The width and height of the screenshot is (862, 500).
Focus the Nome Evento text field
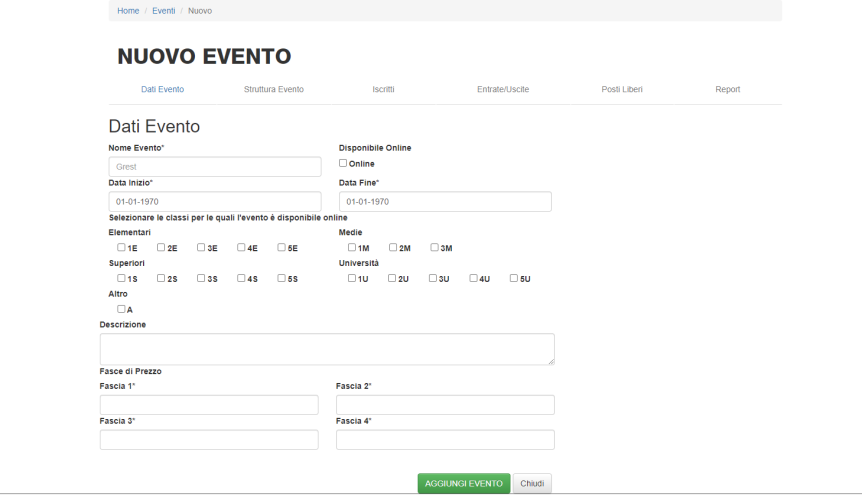215,167
